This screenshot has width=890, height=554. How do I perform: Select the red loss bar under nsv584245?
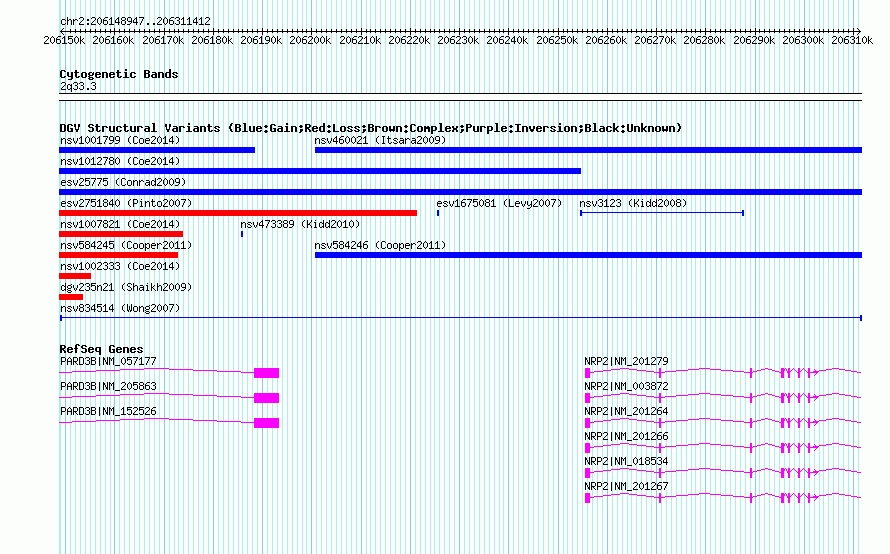[119, 255]
